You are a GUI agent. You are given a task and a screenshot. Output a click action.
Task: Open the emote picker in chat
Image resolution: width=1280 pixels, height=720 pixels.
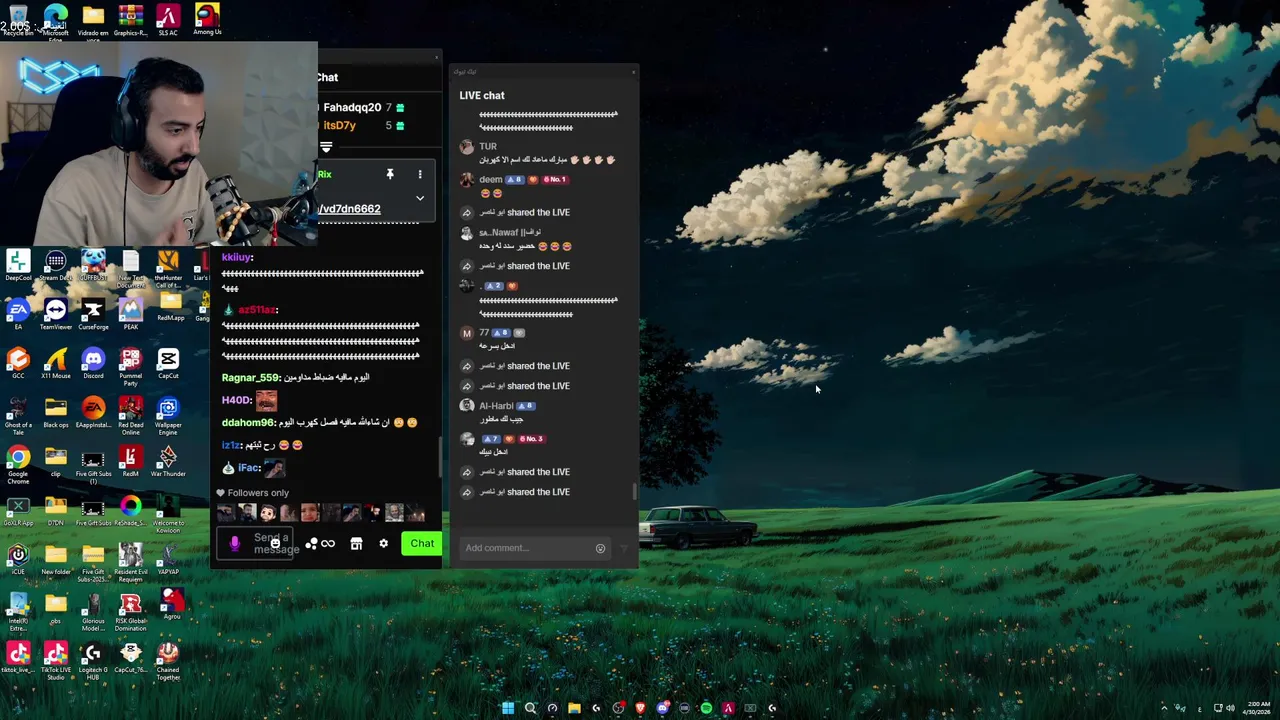click(275, 544)
